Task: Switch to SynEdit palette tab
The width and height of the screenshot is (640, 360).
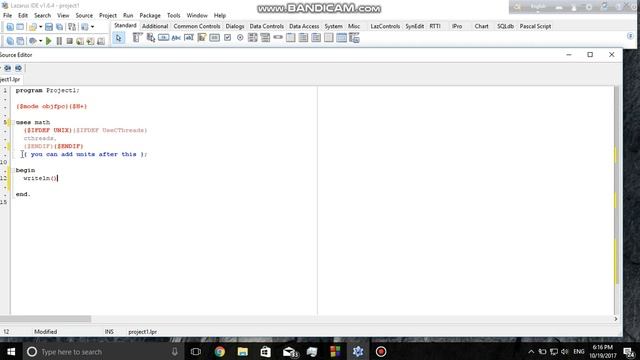Action: 414,26
